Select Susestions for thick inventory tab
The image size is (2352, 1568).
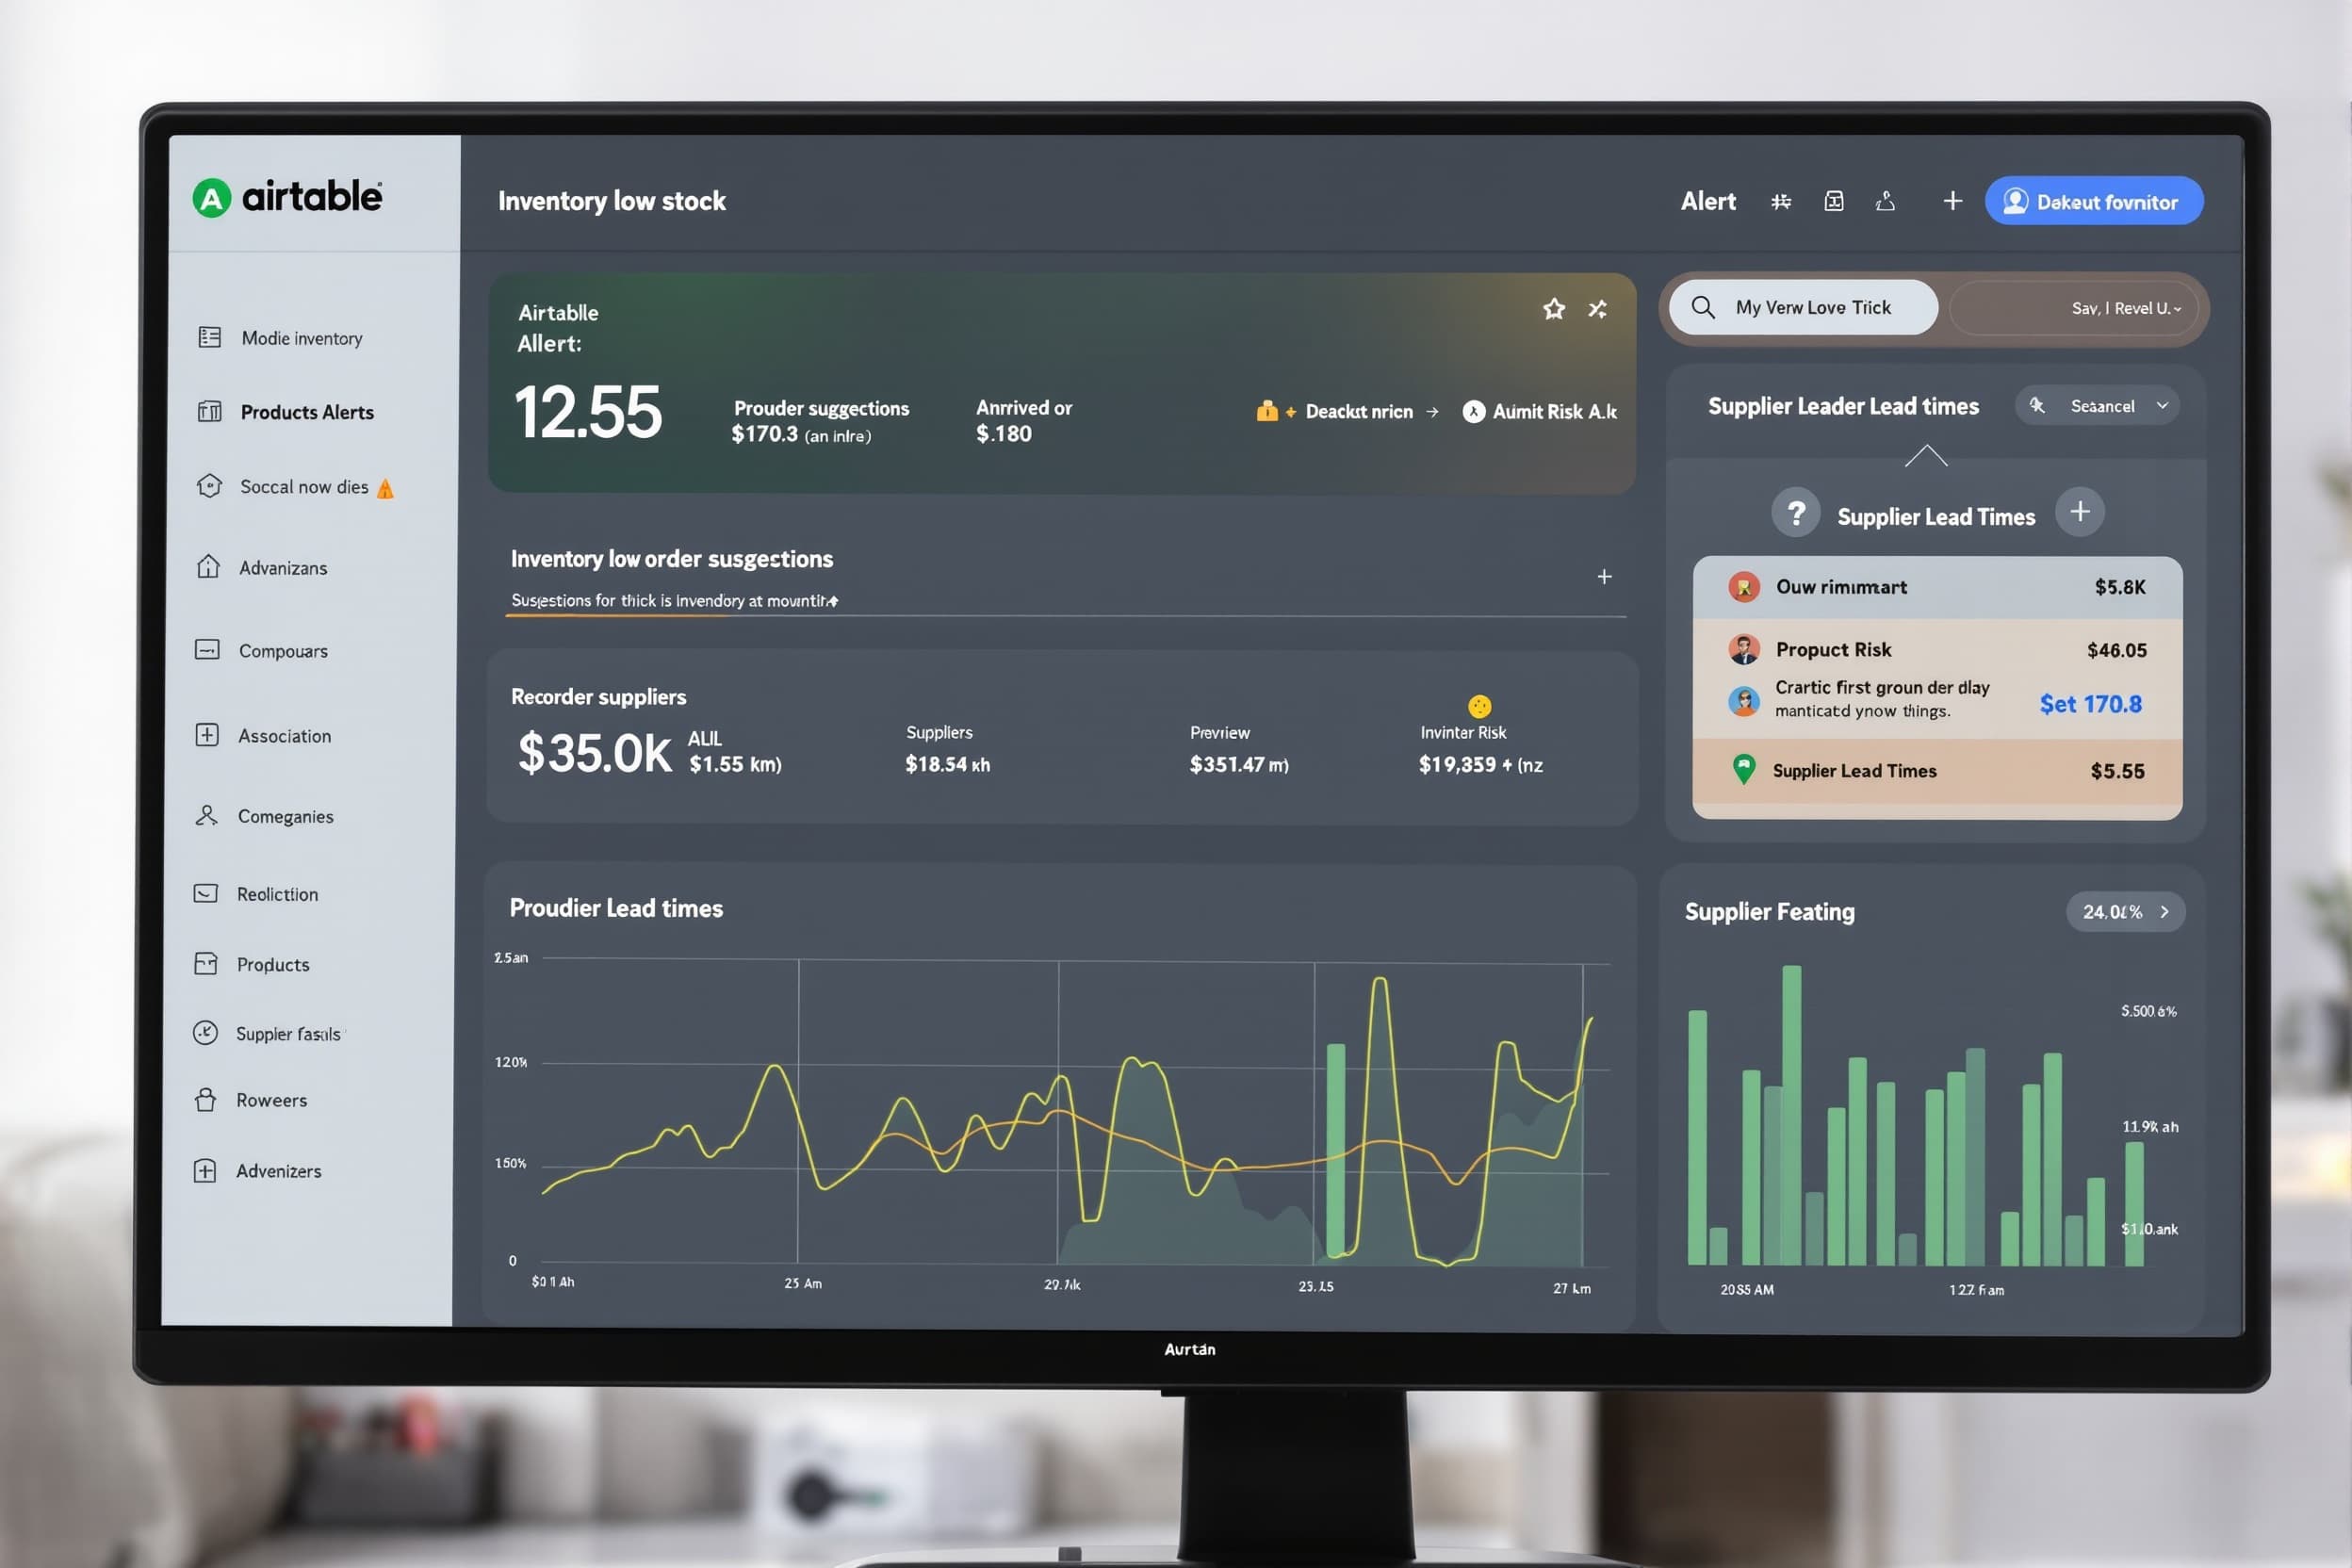coord(675,601)
